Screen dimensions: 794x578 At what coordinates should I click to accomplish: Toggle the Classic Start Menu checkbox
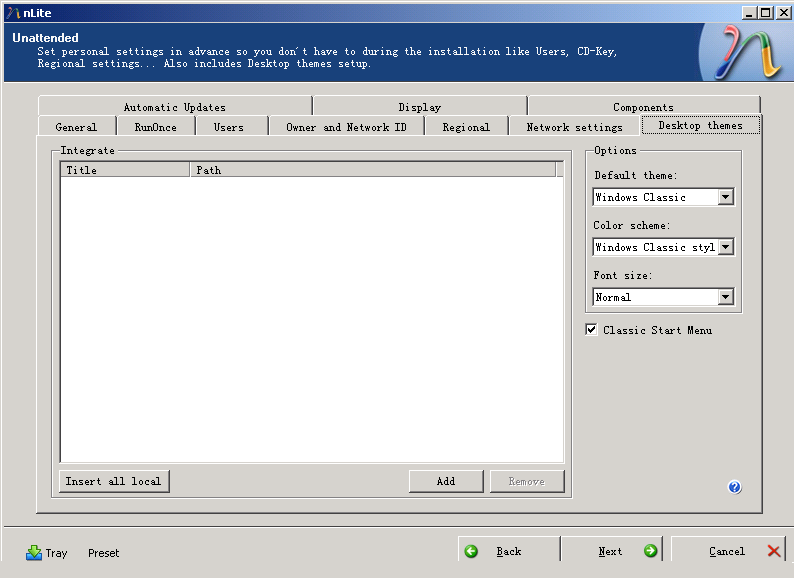pyautogui.click(x=592, y=330)
